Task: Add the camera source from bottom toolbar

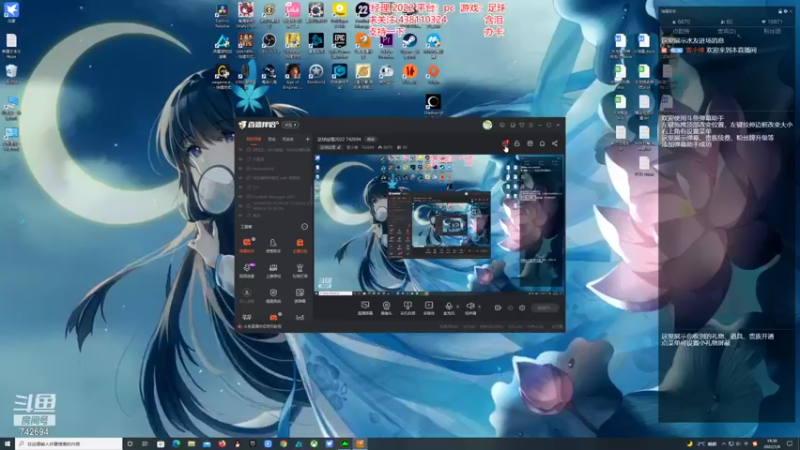Action: 386,307
